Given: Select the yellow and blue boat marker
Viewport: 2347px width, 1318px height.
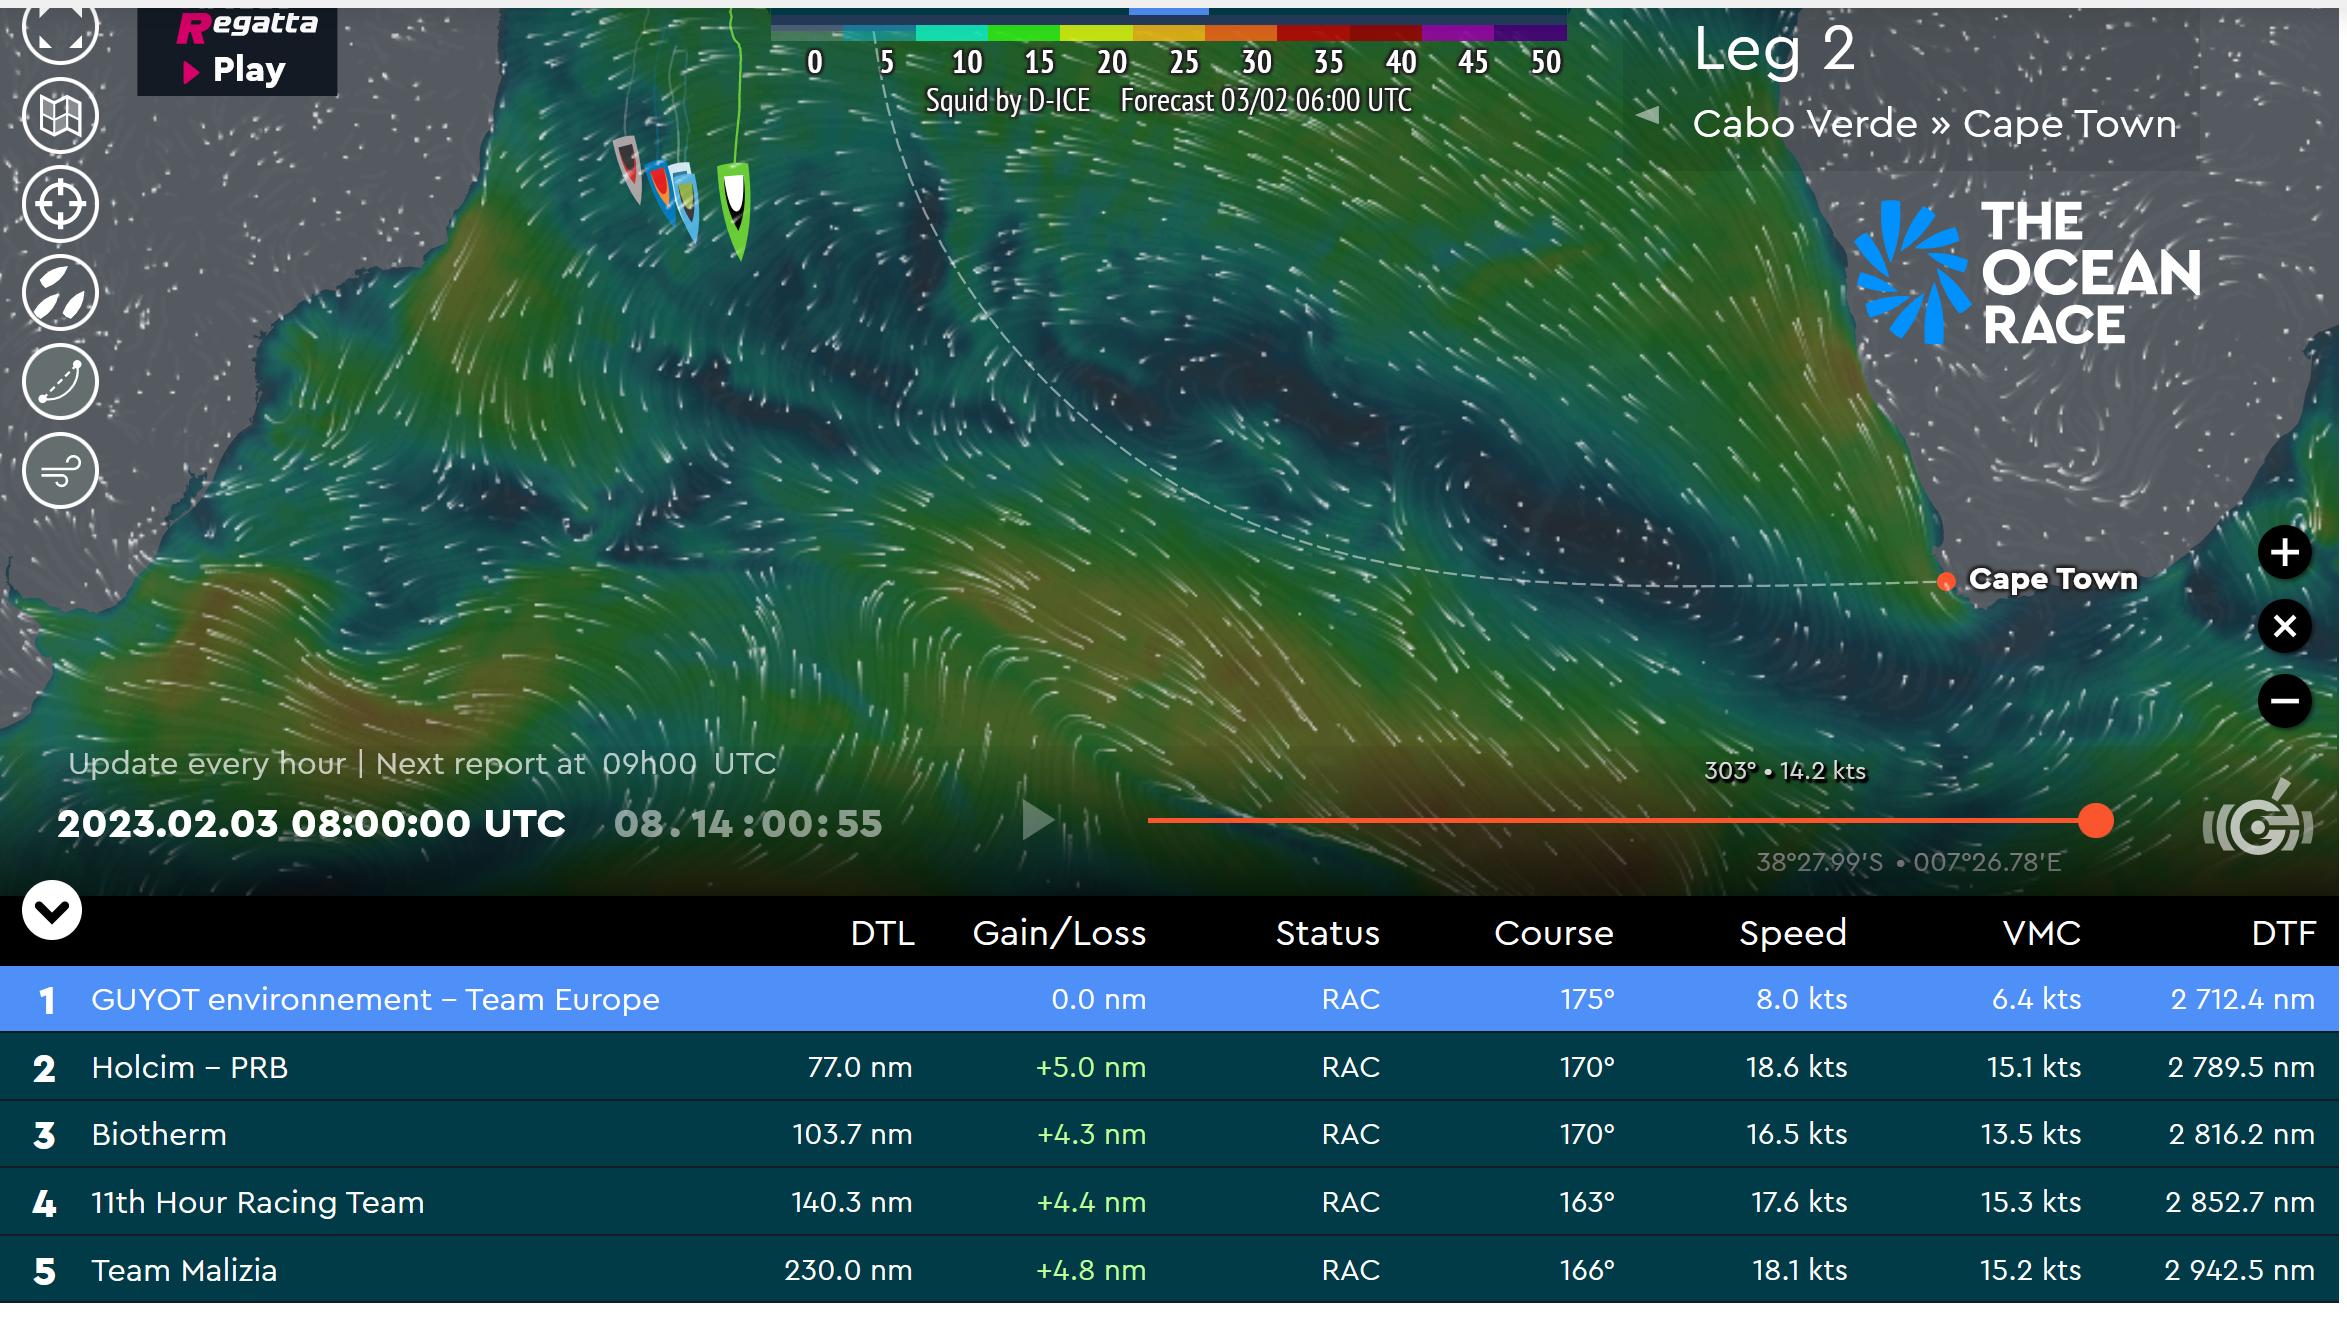Looking at the screenshot, I should click(685, 203).
